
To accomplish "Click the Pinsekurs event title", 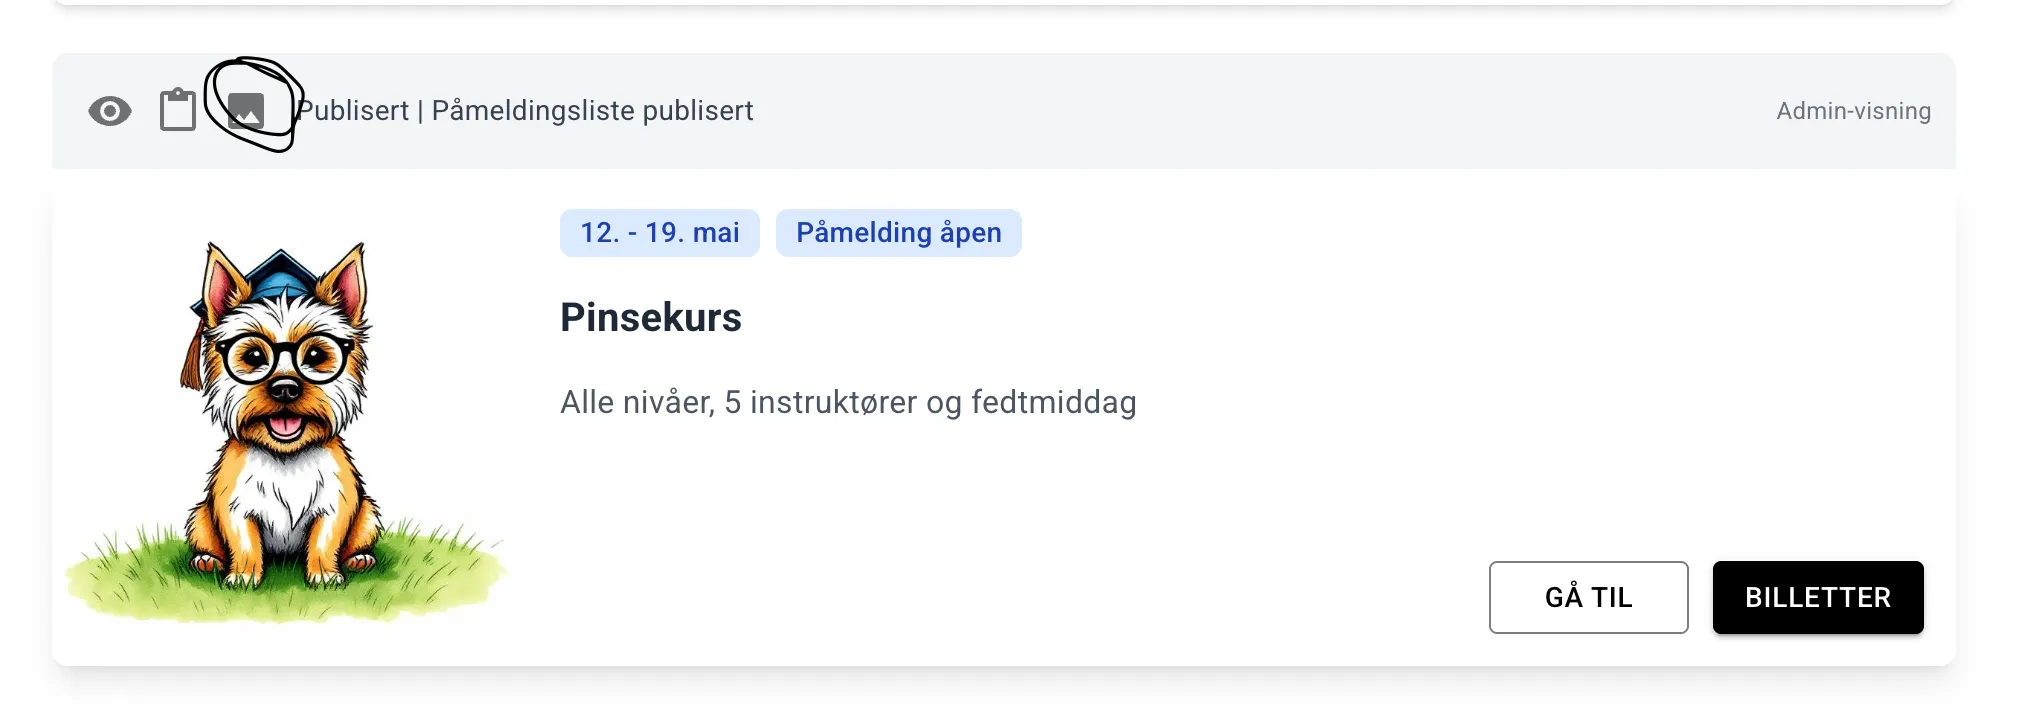I will 651,318.
